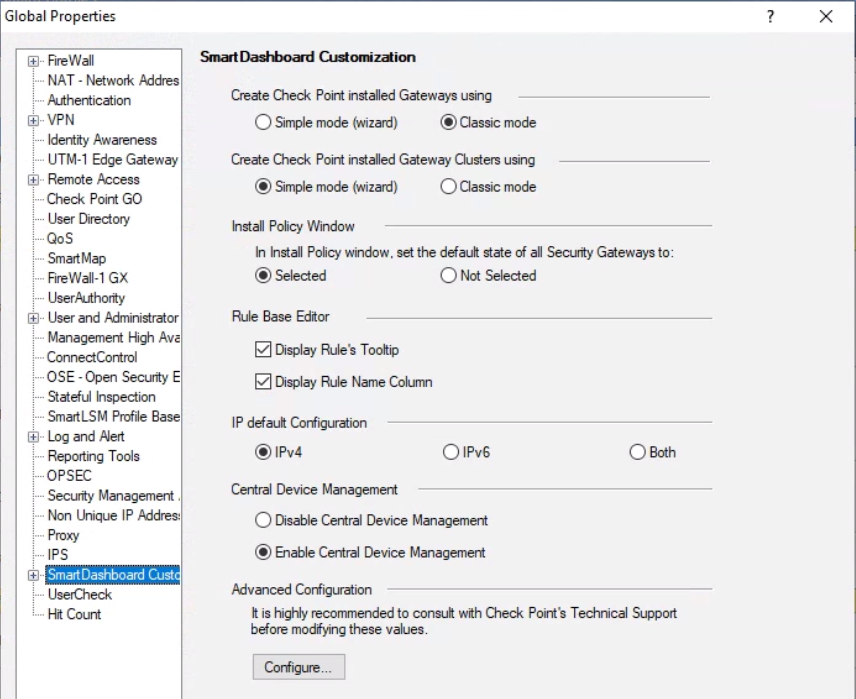This screenshot has width=856, height=699.
Task: Toggle Display Rule's Tooltip checkbox
Action: pos(263,350)
